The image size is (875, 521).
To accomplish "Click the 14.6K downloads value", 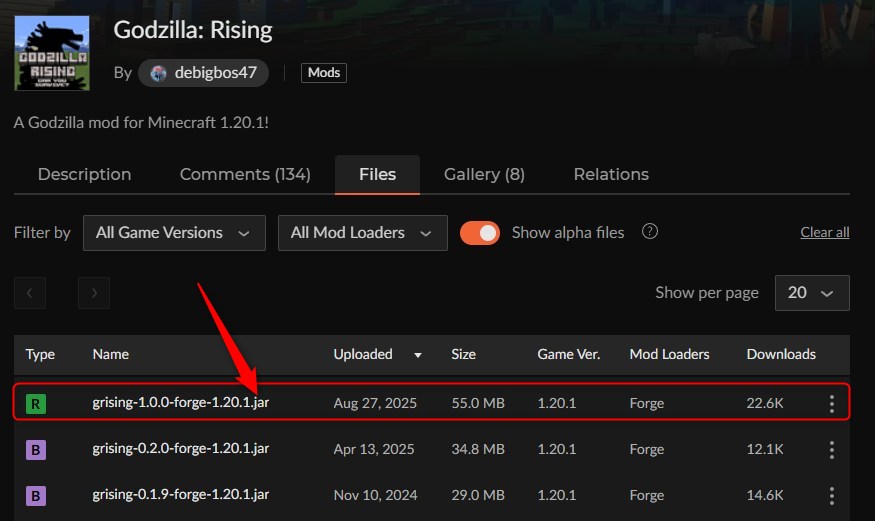I will point(765,495).
